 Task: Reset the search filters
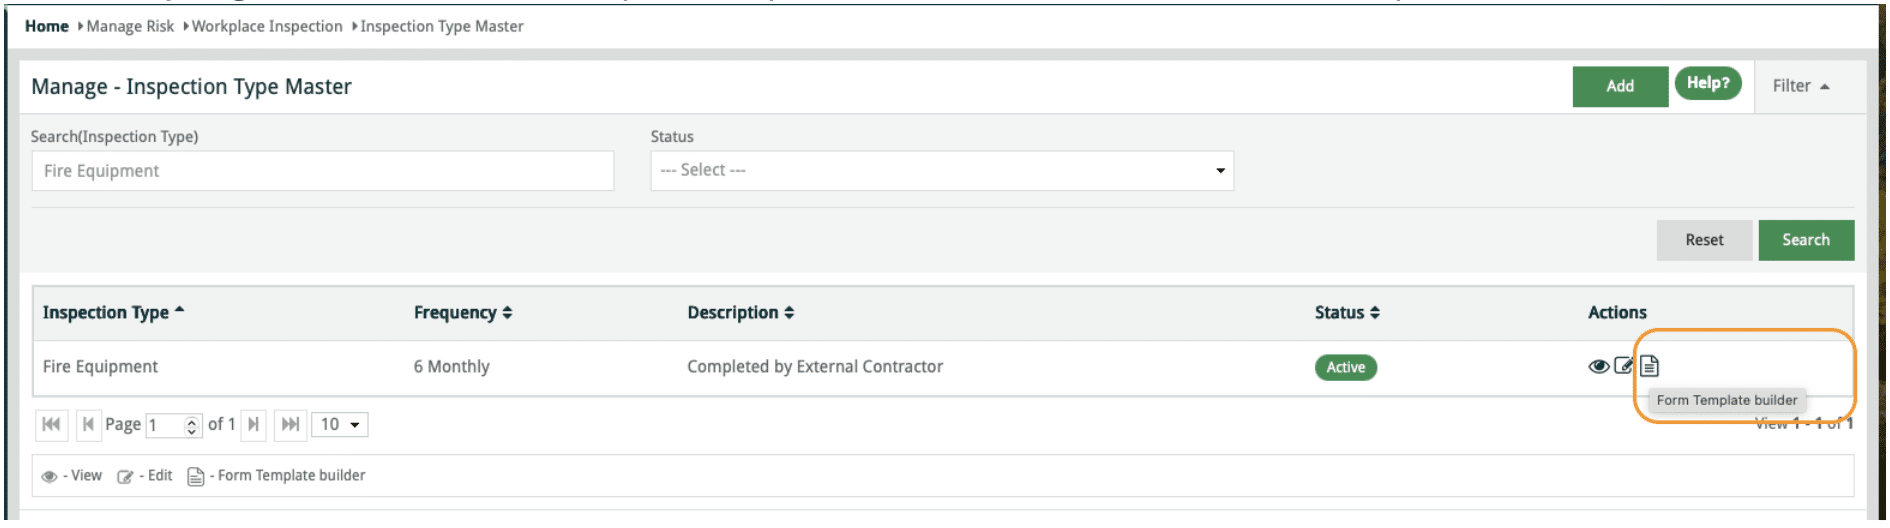1703,240
